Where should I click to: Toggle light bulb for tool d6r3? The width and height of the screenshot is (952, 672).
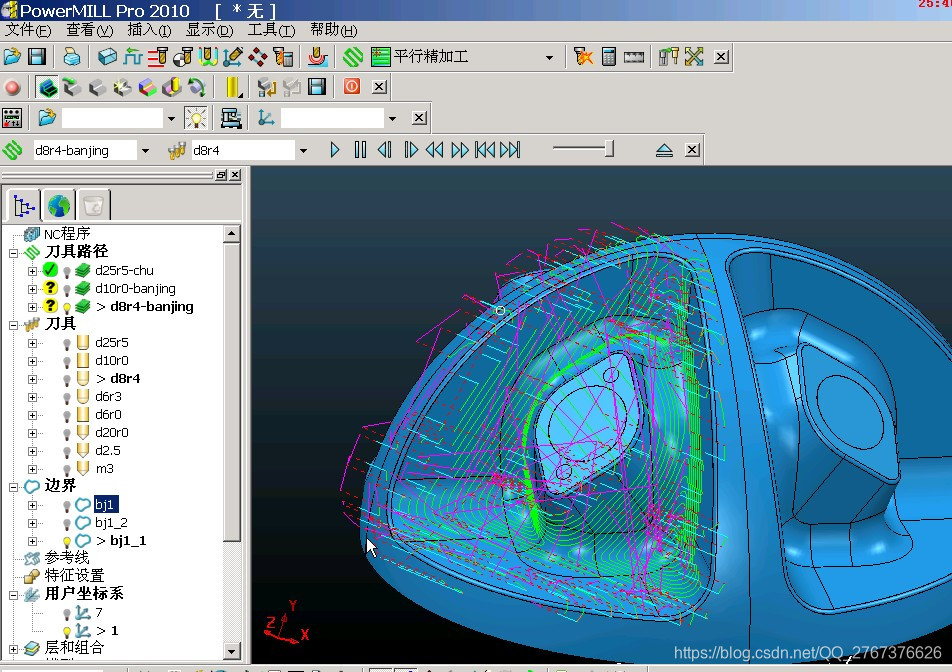[x=67, y=398]
